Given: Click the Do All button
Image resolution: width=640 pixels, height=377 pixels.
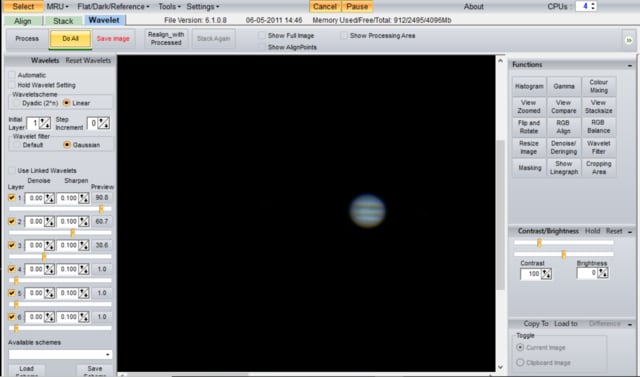Looking at the screenshot, I should (70, 39).
